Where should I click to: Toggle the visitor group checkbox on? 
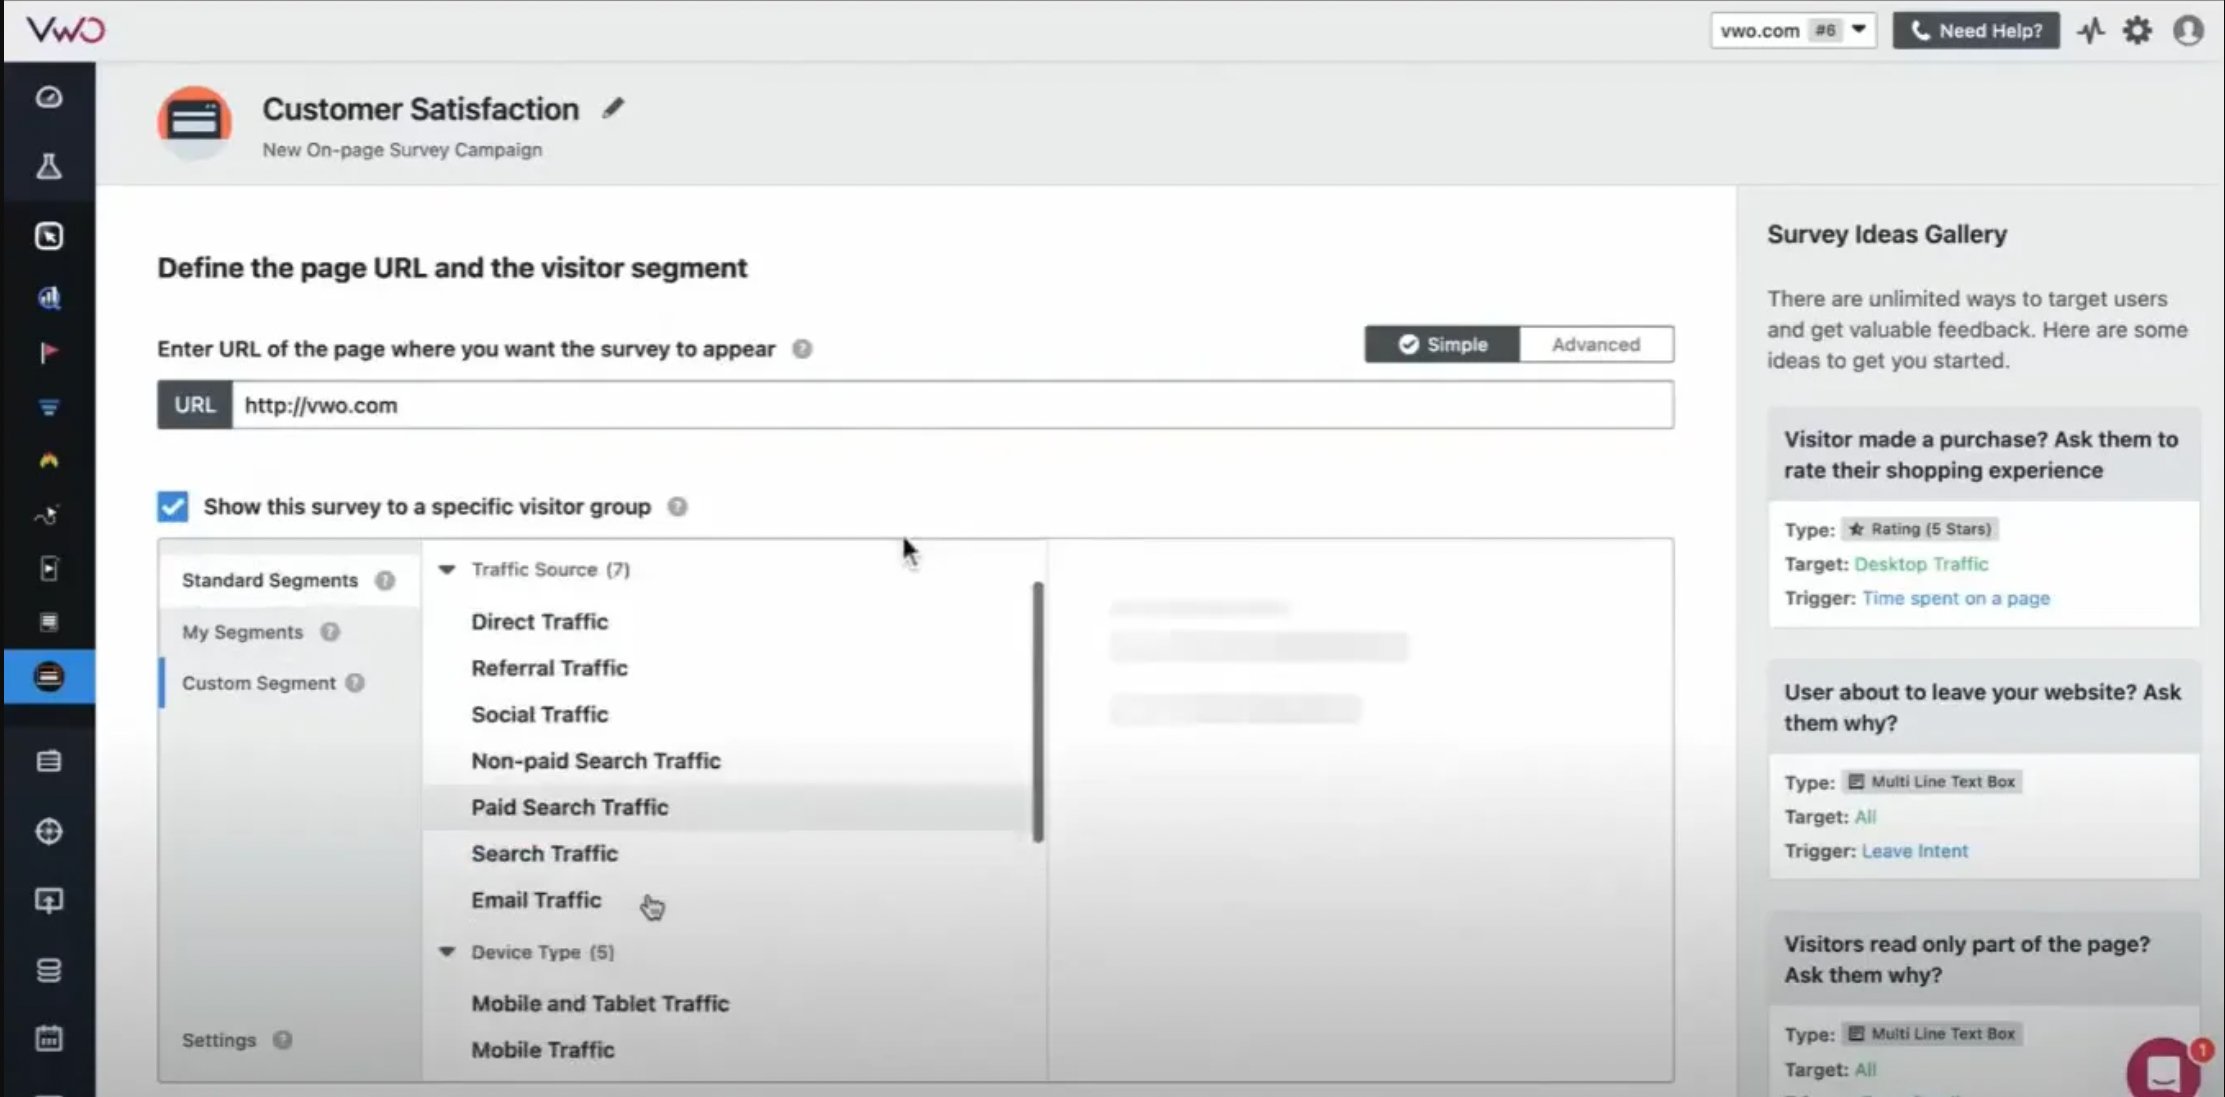click(x=172, y=507)
